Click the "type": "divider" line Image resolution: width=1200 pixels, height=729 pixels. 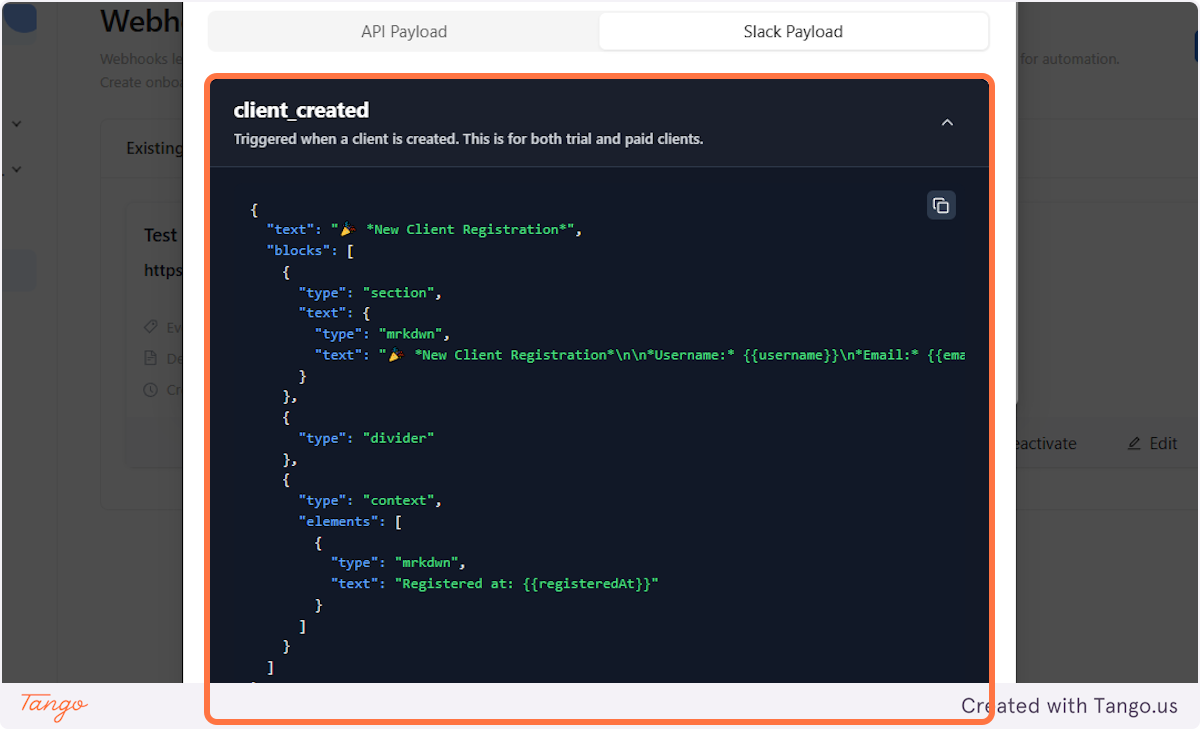(366, 438)
